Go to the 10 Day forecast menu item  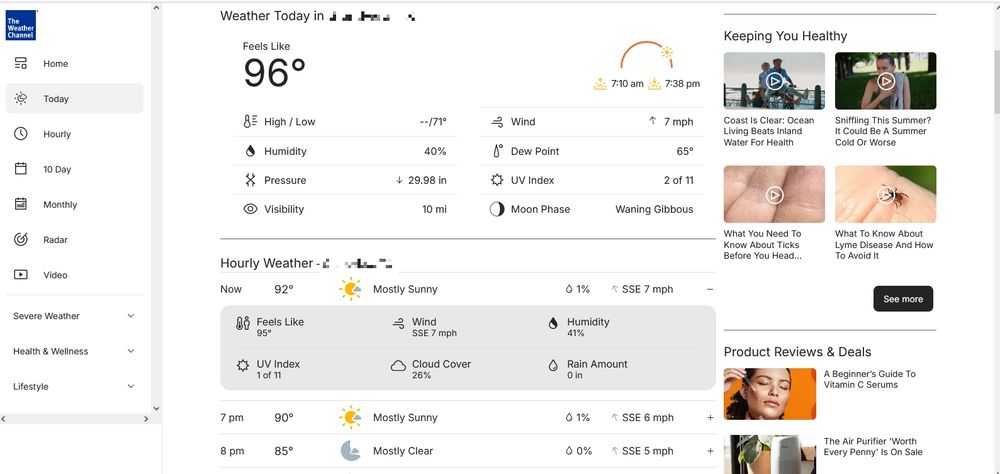[x=75, y=169]
